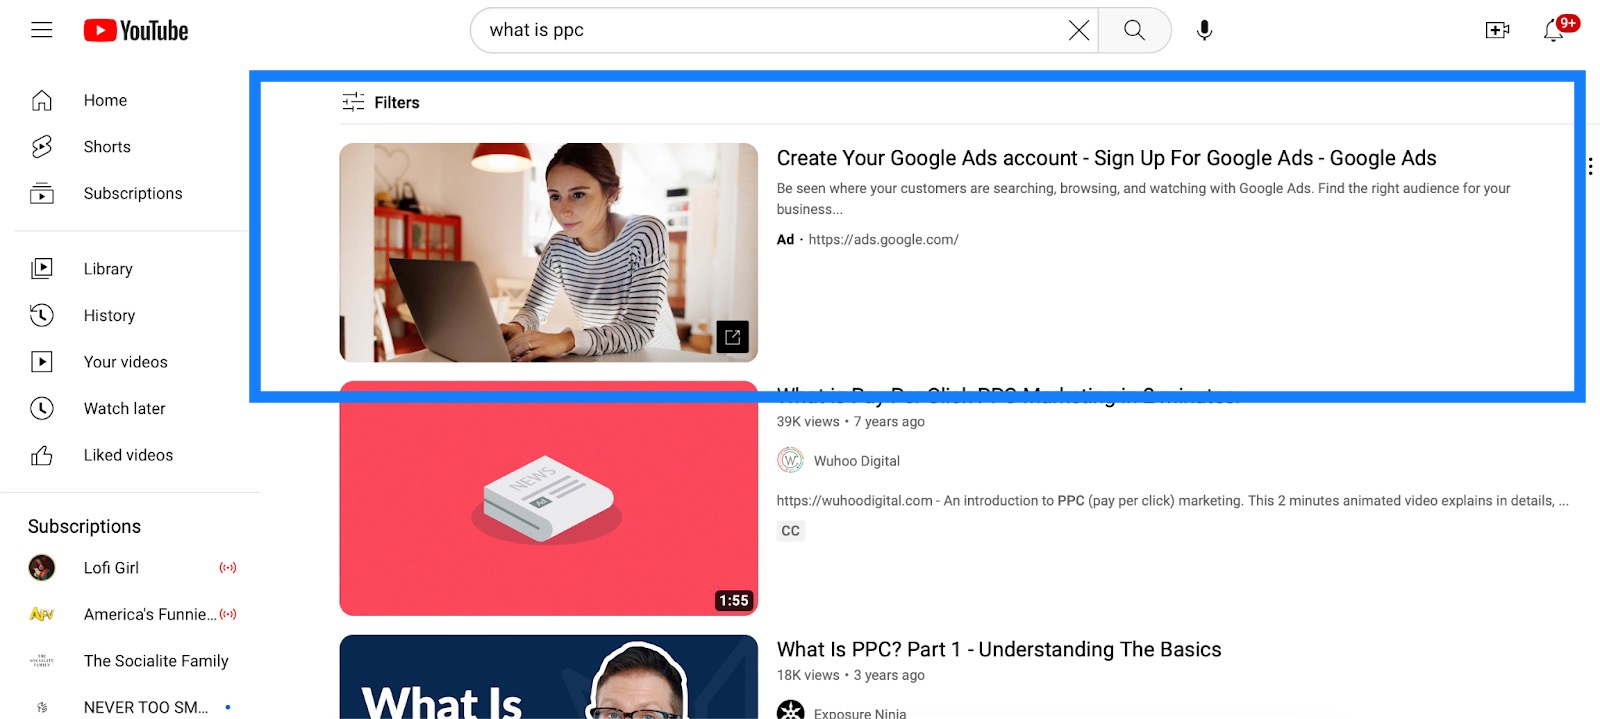Click the Home house icon

[x=42, y=100]
